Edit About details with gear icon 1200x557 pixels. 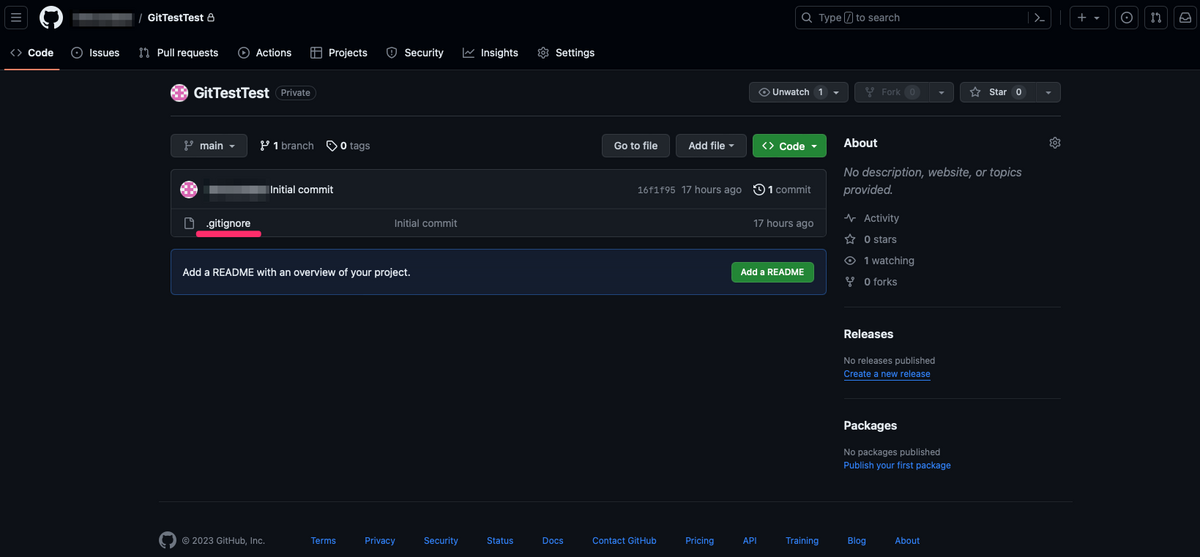1054,143
